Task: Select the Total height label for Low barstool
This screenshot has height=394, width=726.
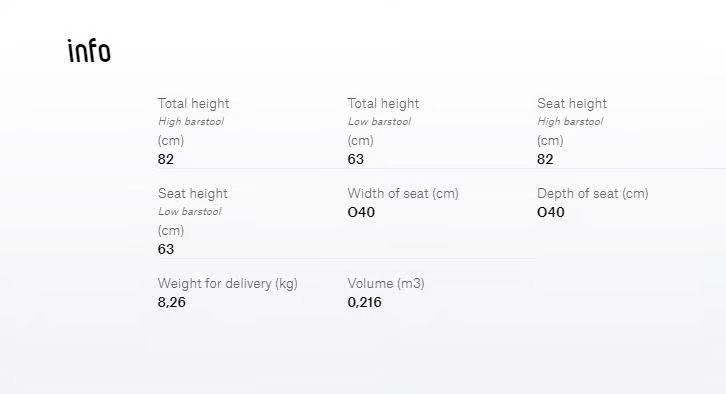Action: pos(383,103)
